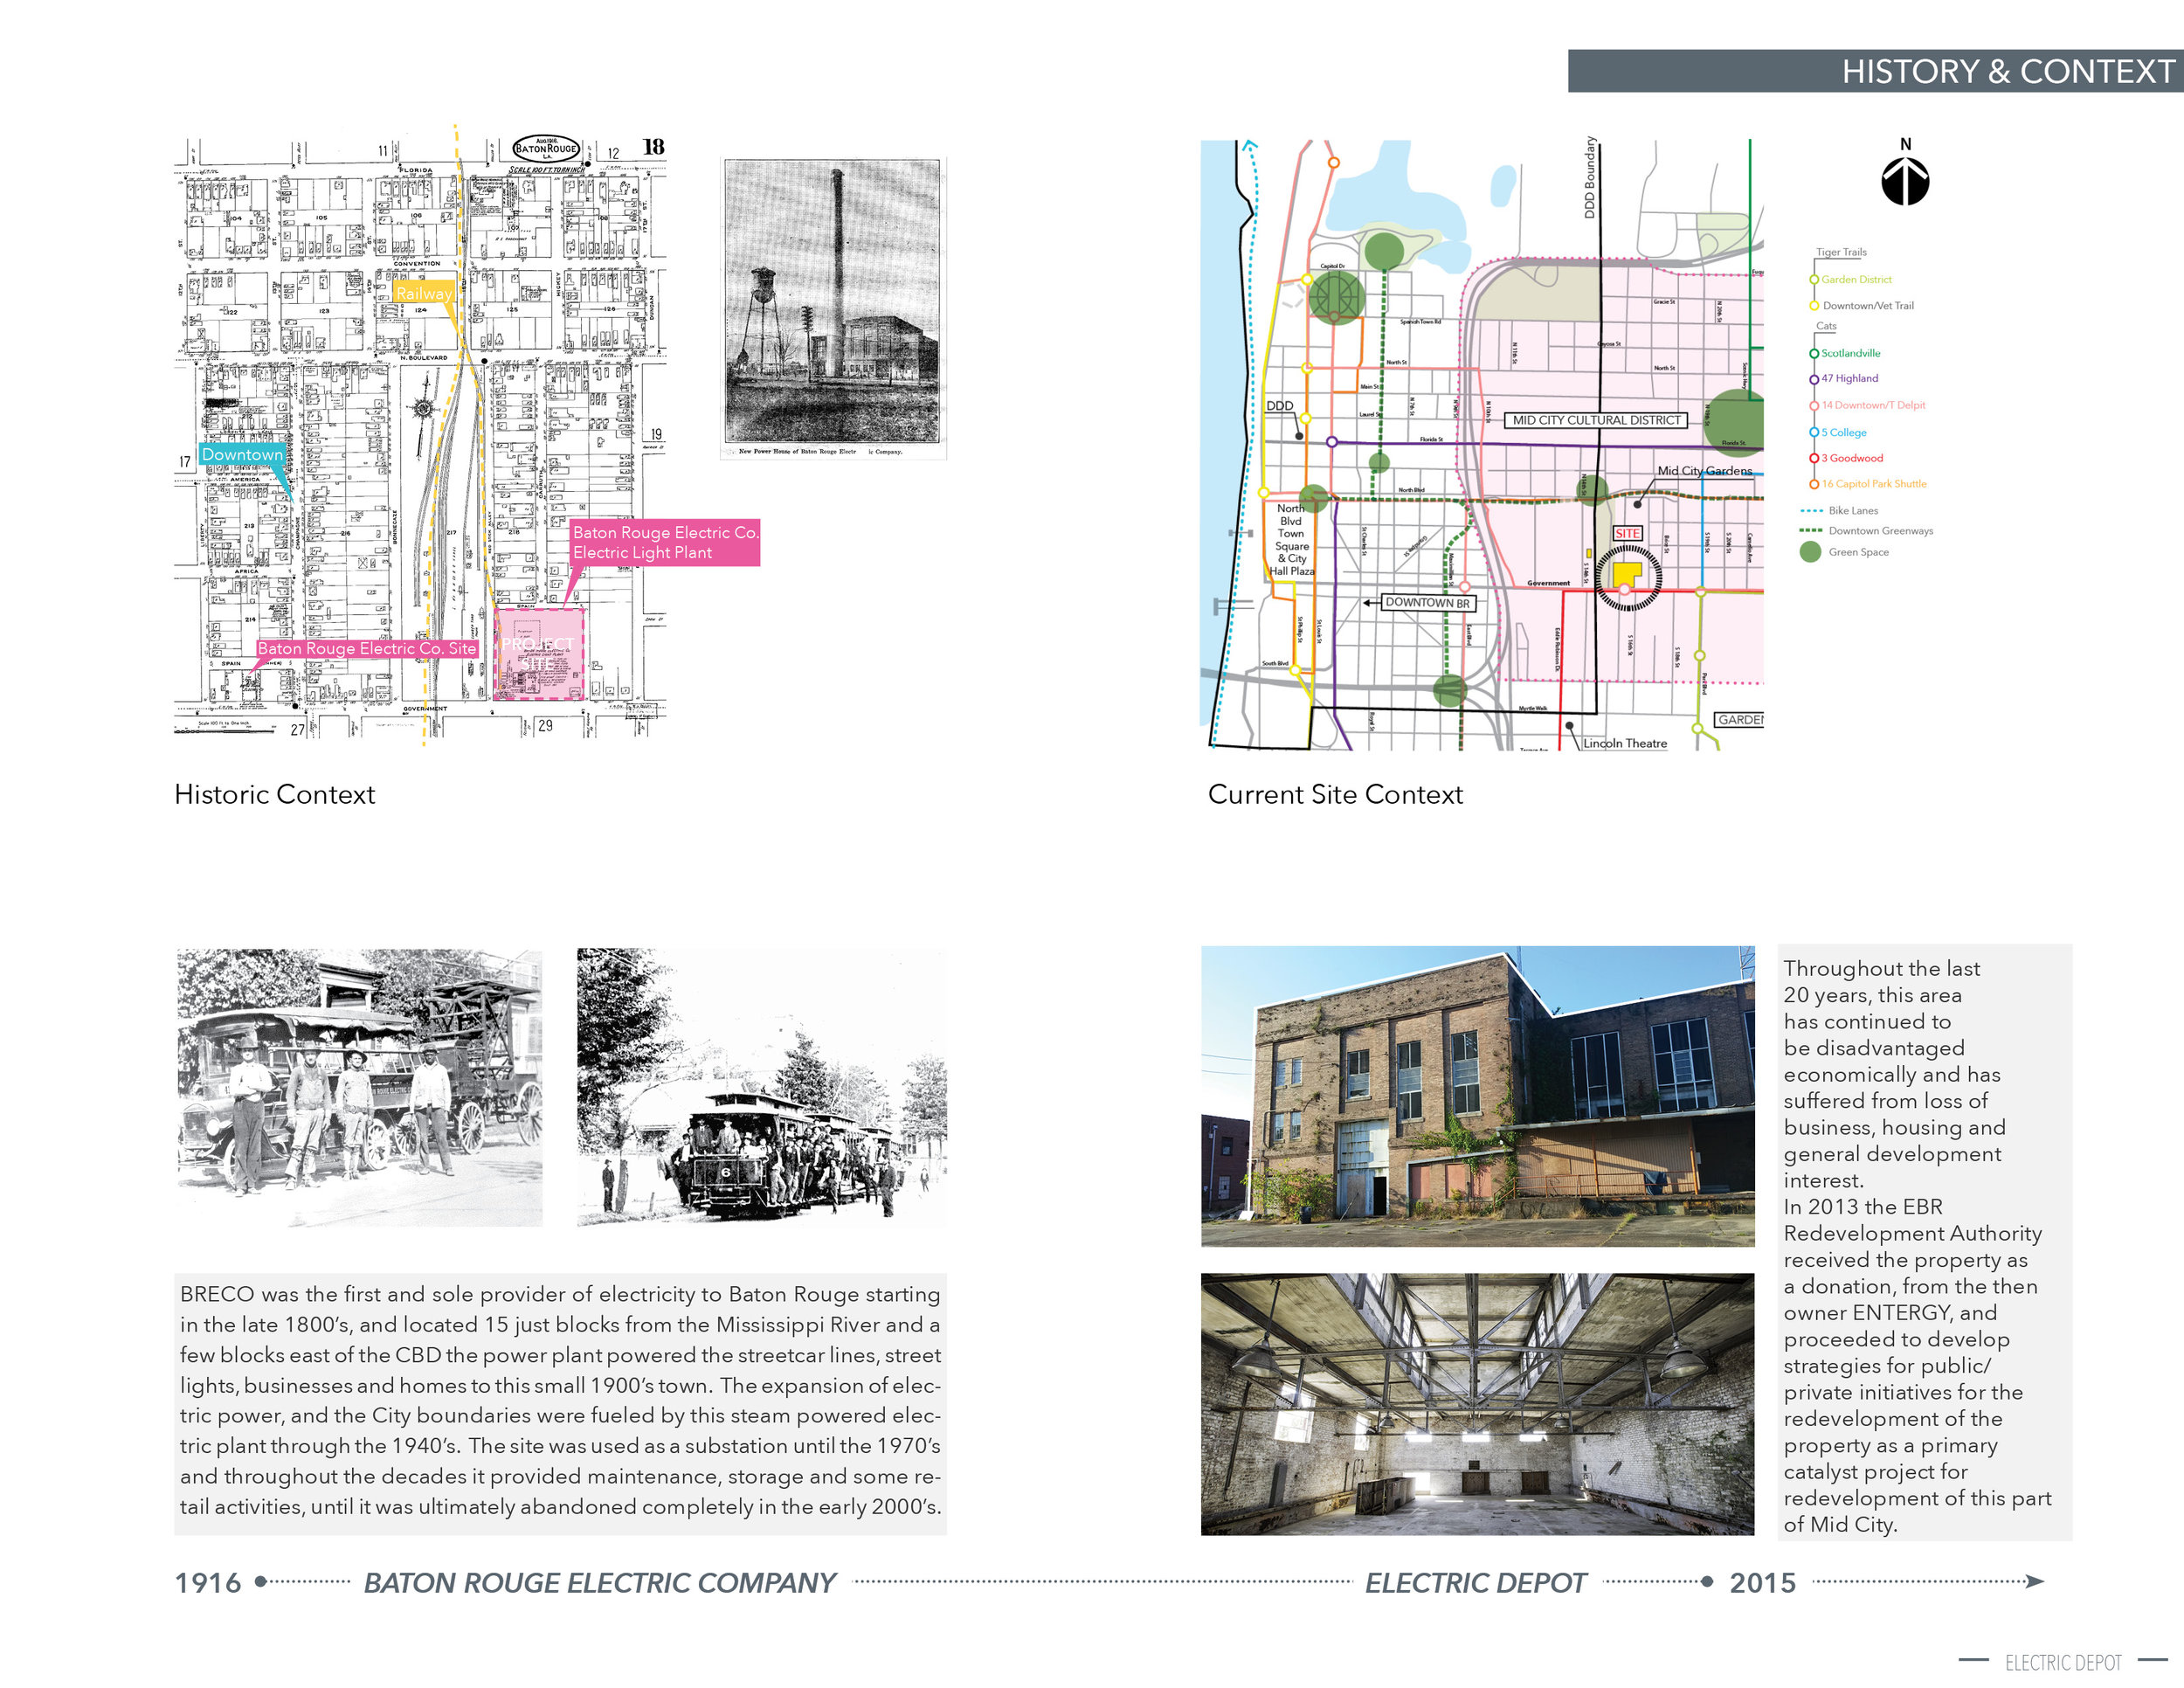Select the HISTORY & CONTEXT header banner
Viewport: 2184px width, 1688px height.
1875,71
